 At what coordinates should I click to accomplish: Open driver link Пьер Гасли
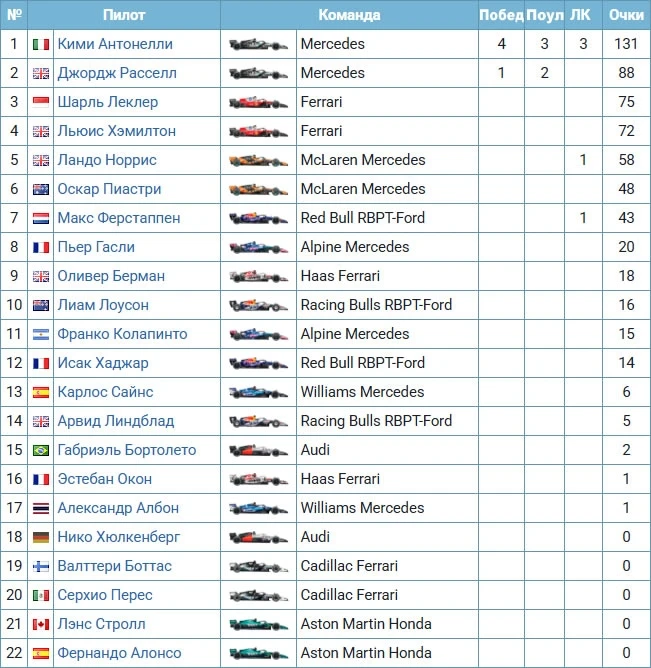[x=96, y=247]
